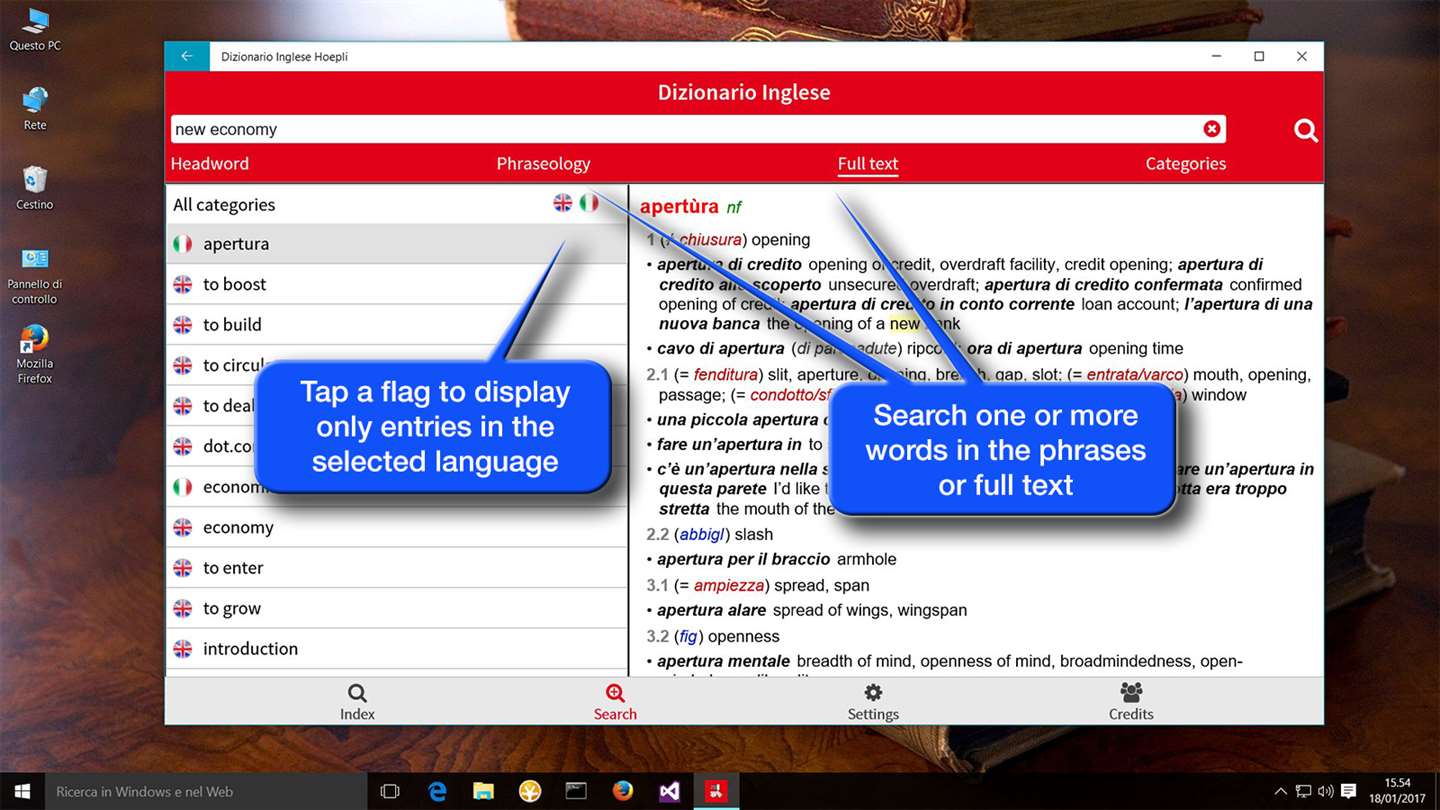Follow the red 'fenditura' cross-reference
This screenshot has width=1440, height=810.
[x=726, y=375]
